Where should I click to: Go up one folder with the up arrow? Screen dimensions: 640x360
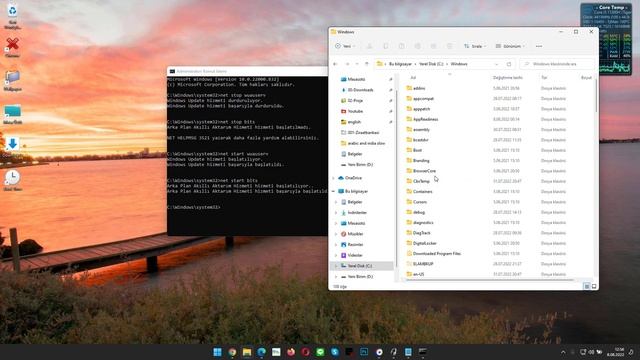pyautogui.click(x=367, y=64)
